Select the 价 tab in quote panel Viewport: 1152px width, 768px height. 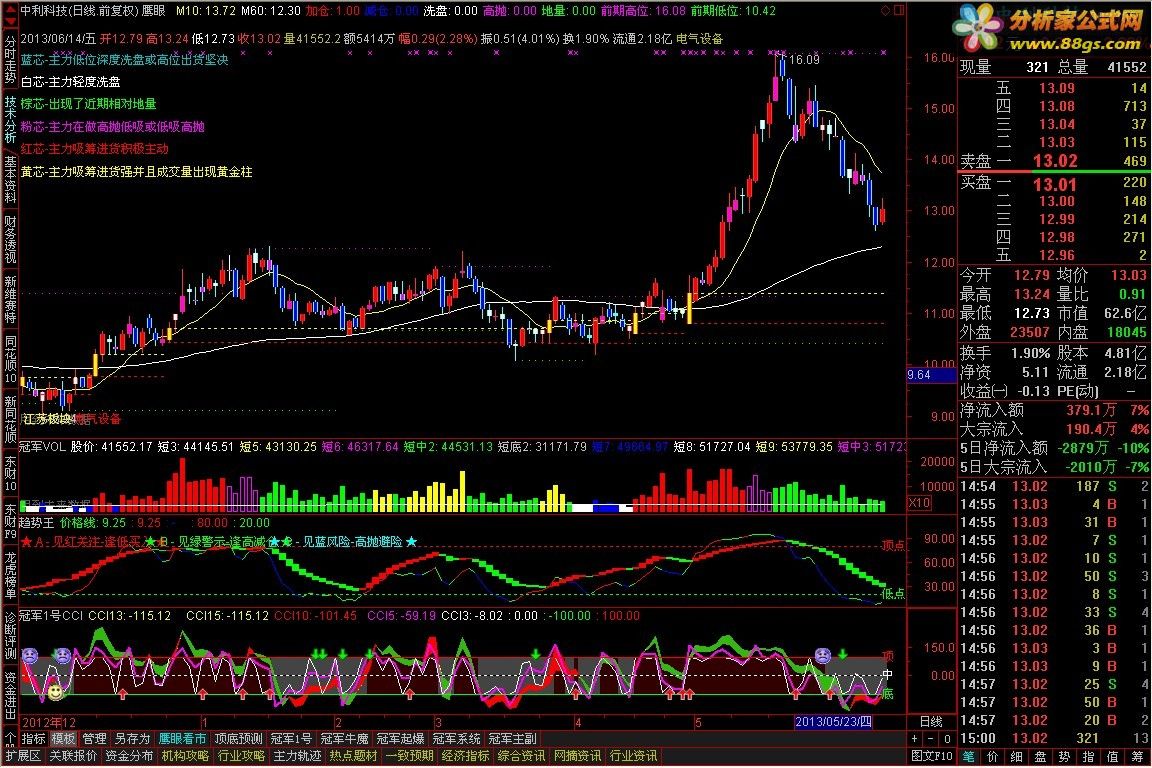(993, 756)
